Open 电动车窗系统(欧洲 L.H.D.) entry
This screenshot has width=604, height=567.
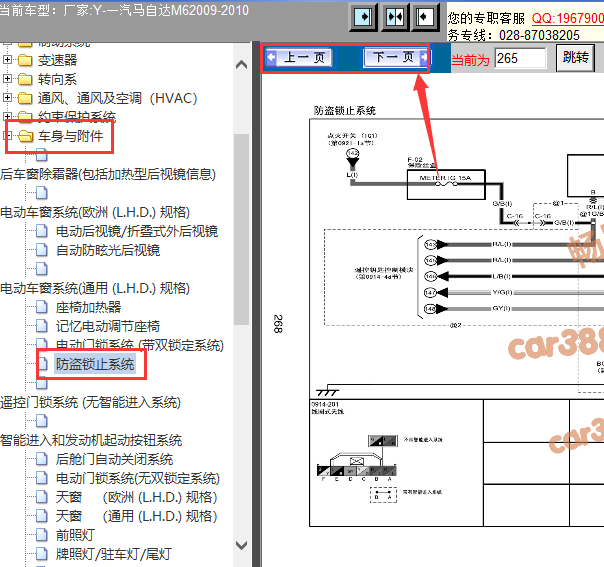[x=95, y=212]
